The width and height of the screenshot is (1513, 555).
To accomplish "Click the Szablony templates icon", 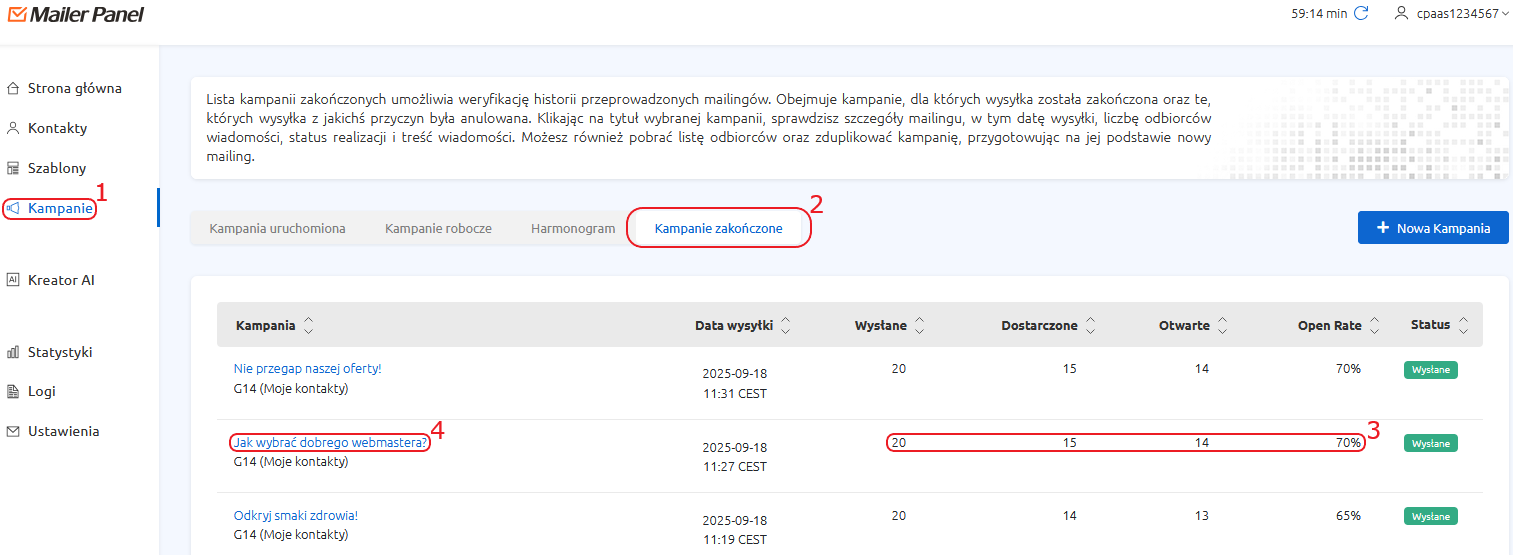I will click(13, 168).
